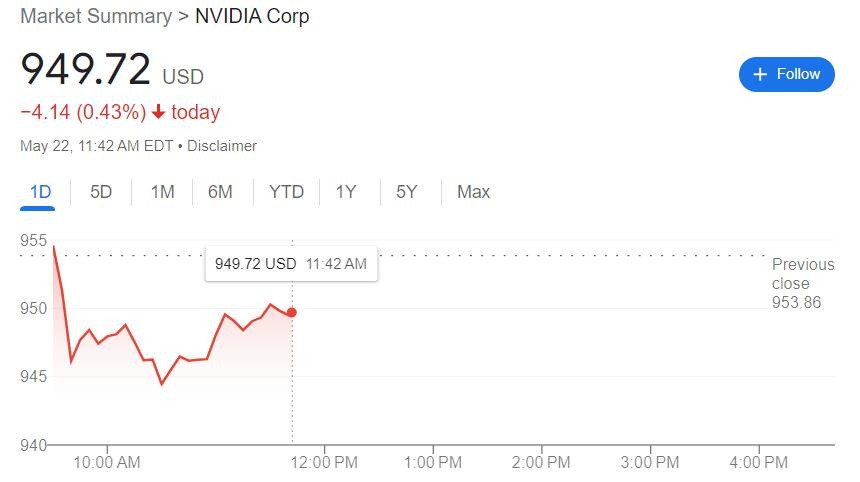The height and width of the screenshot is (482, 860).
Task: Click the 4:00 PM axis label
Action: tap(758, 462)
